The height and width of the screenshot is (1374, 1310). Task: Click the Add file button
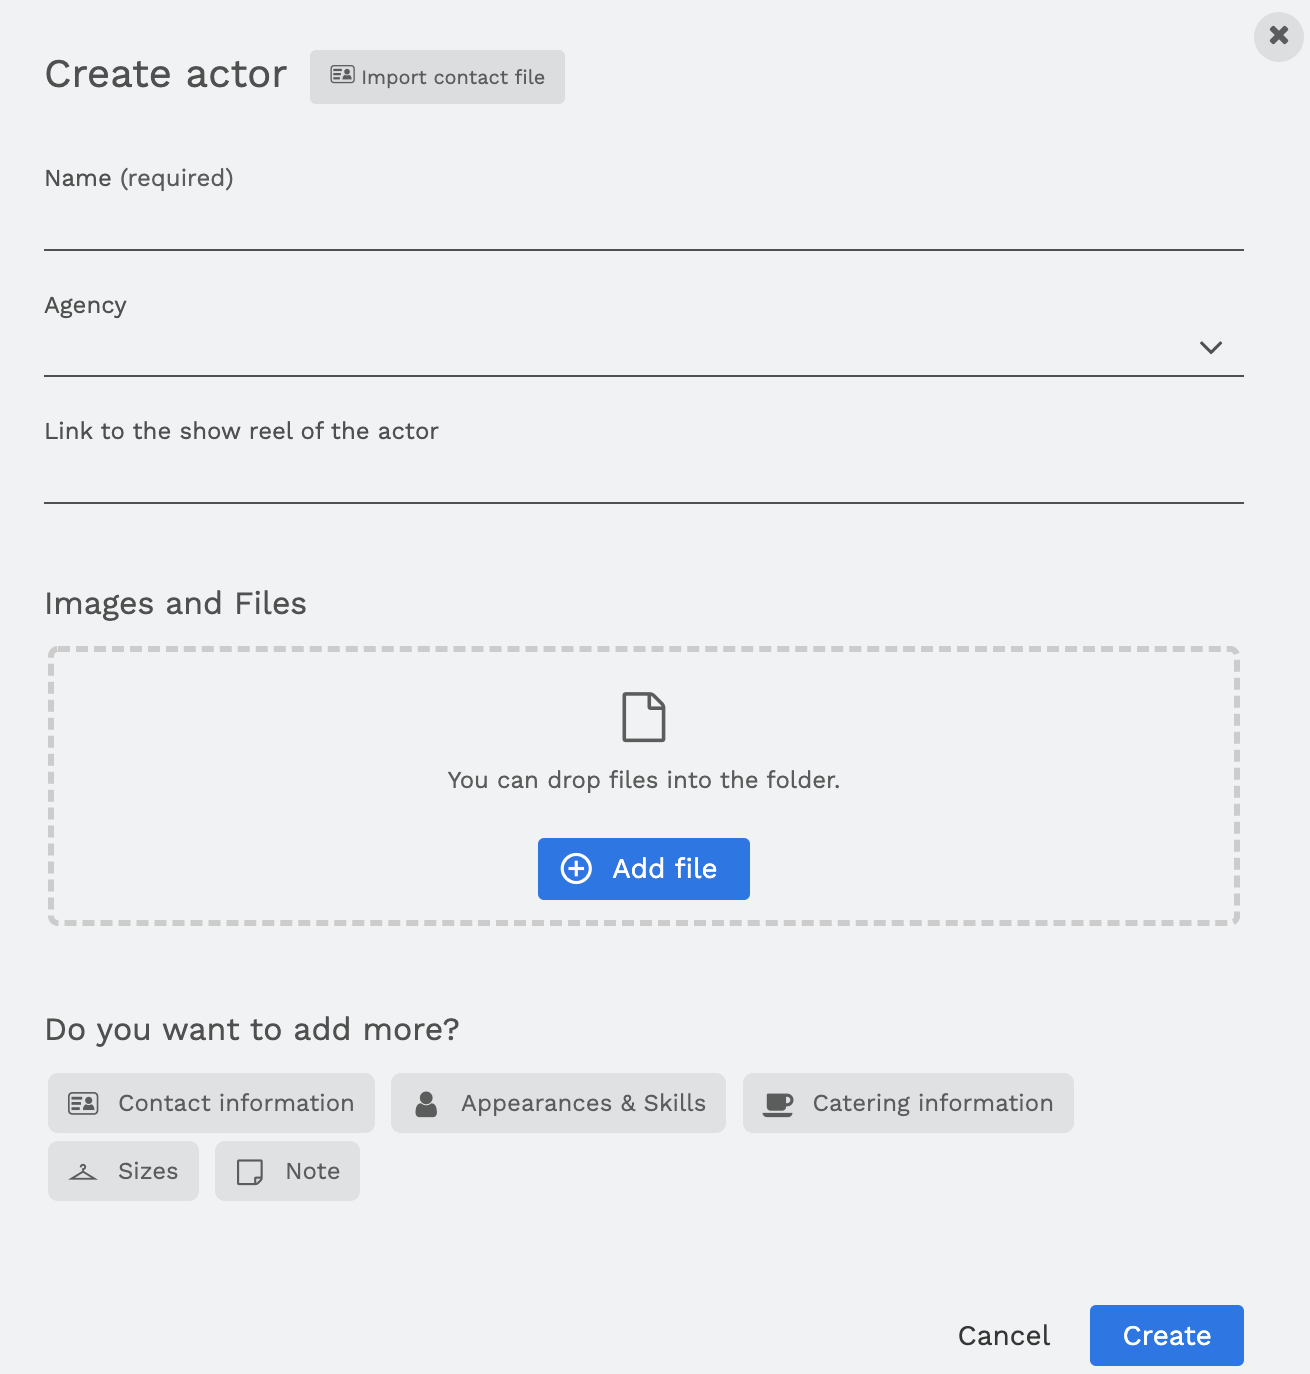(644, 869)
